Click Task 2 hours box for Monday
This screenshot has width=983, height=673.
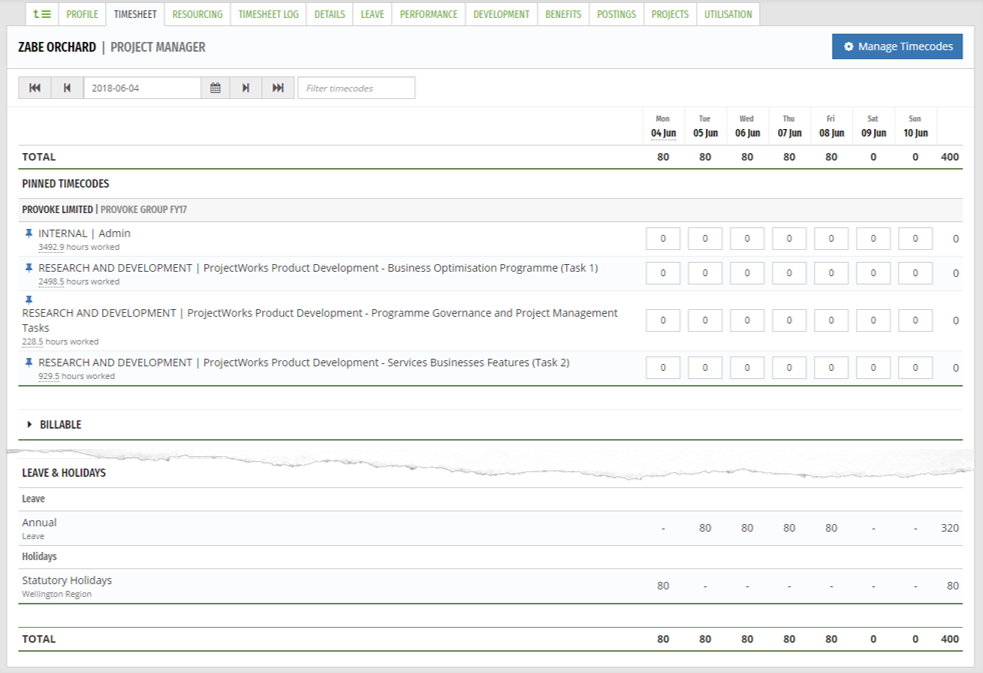click(x=663, y=368)
